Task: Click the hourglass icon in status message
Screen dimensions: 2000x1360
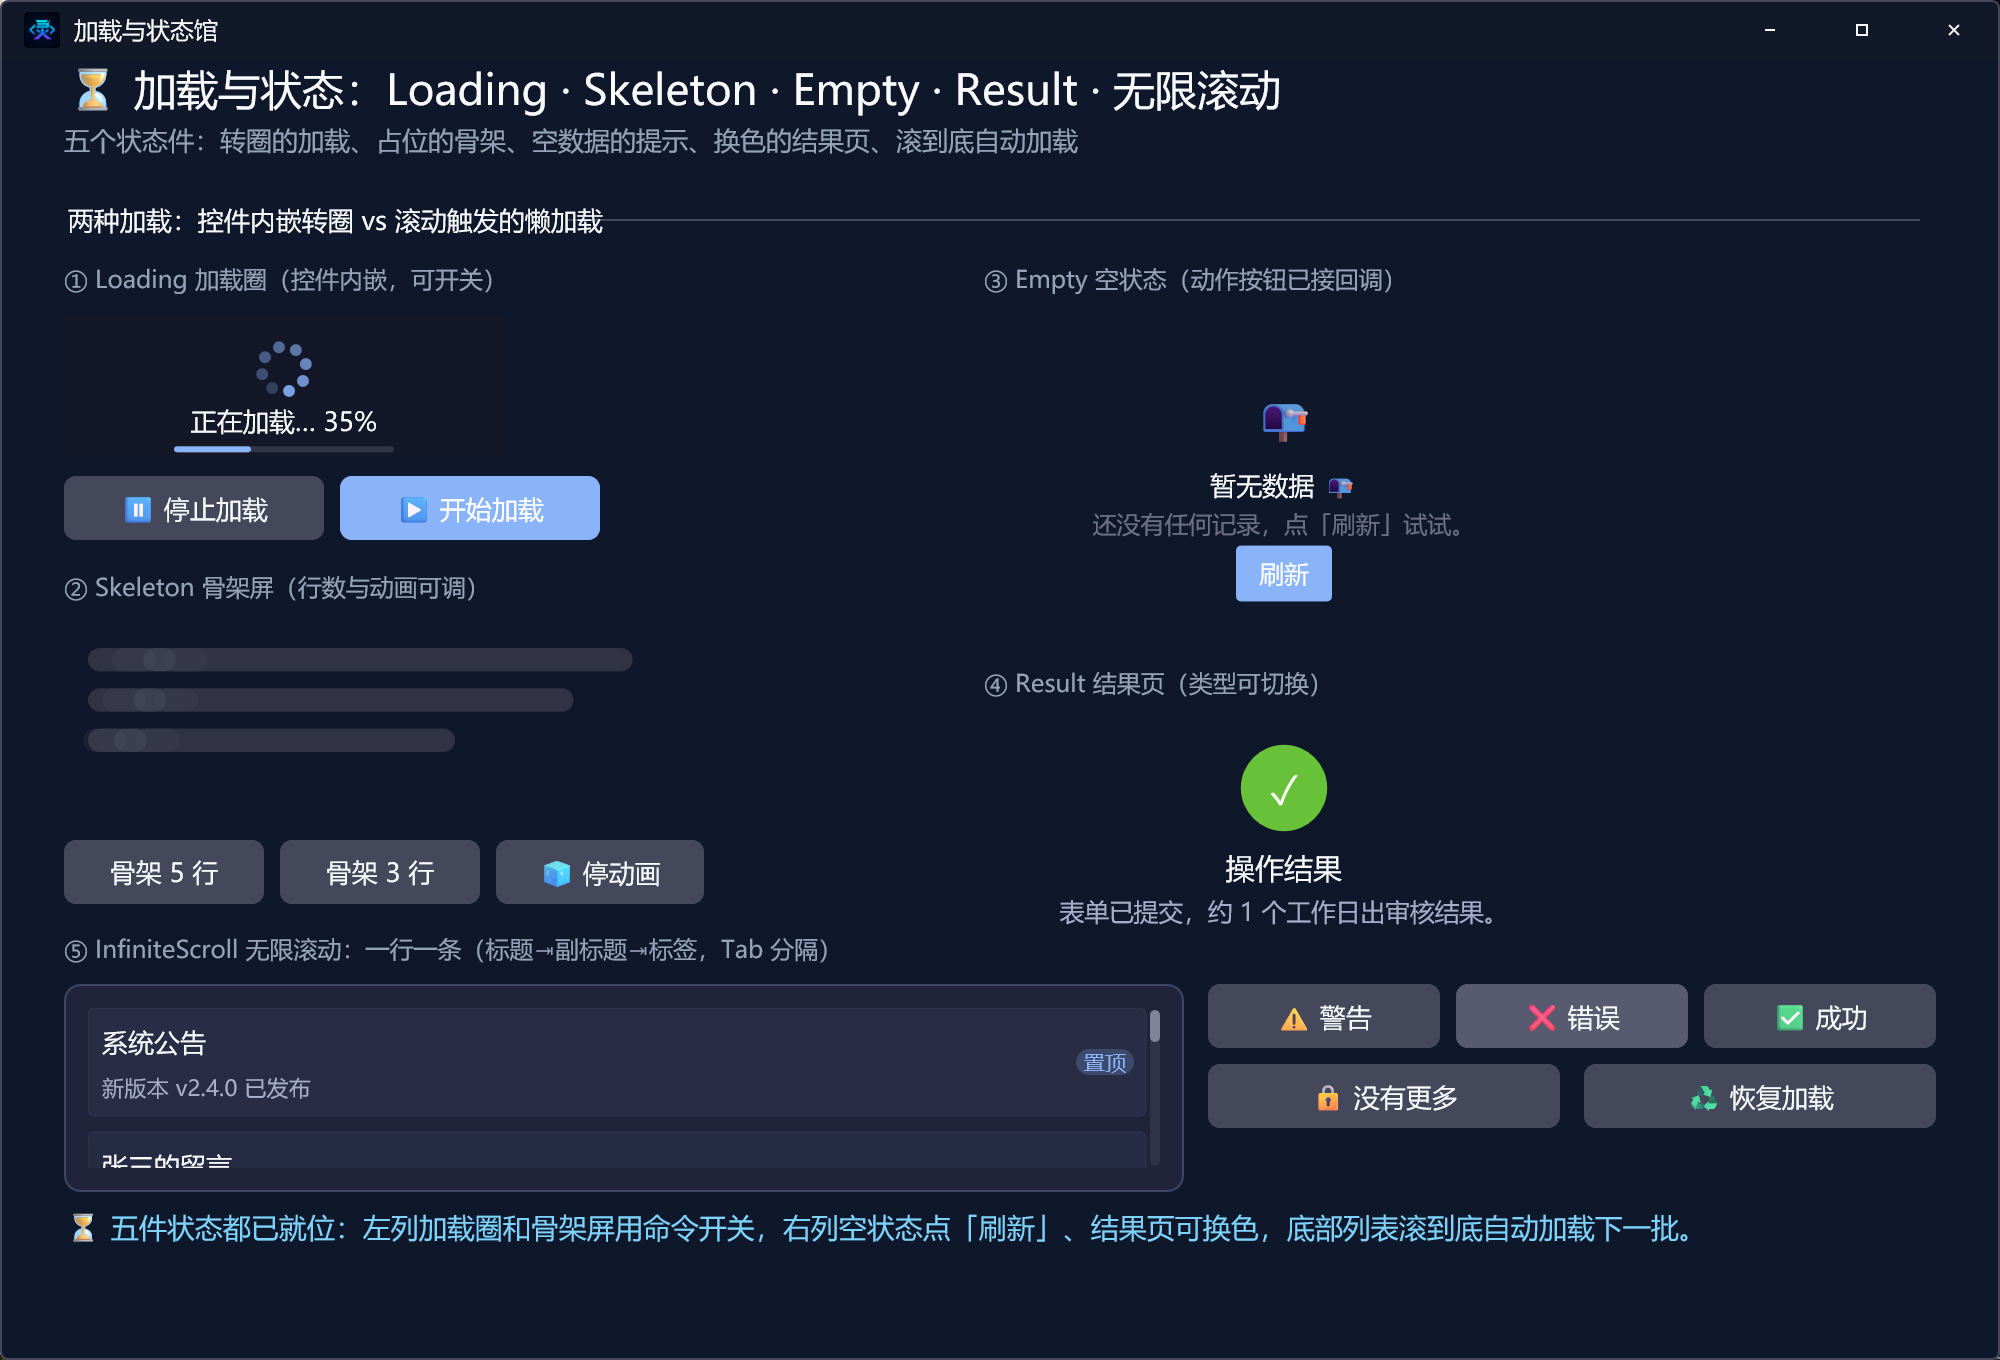Action: pos(83,1228)
